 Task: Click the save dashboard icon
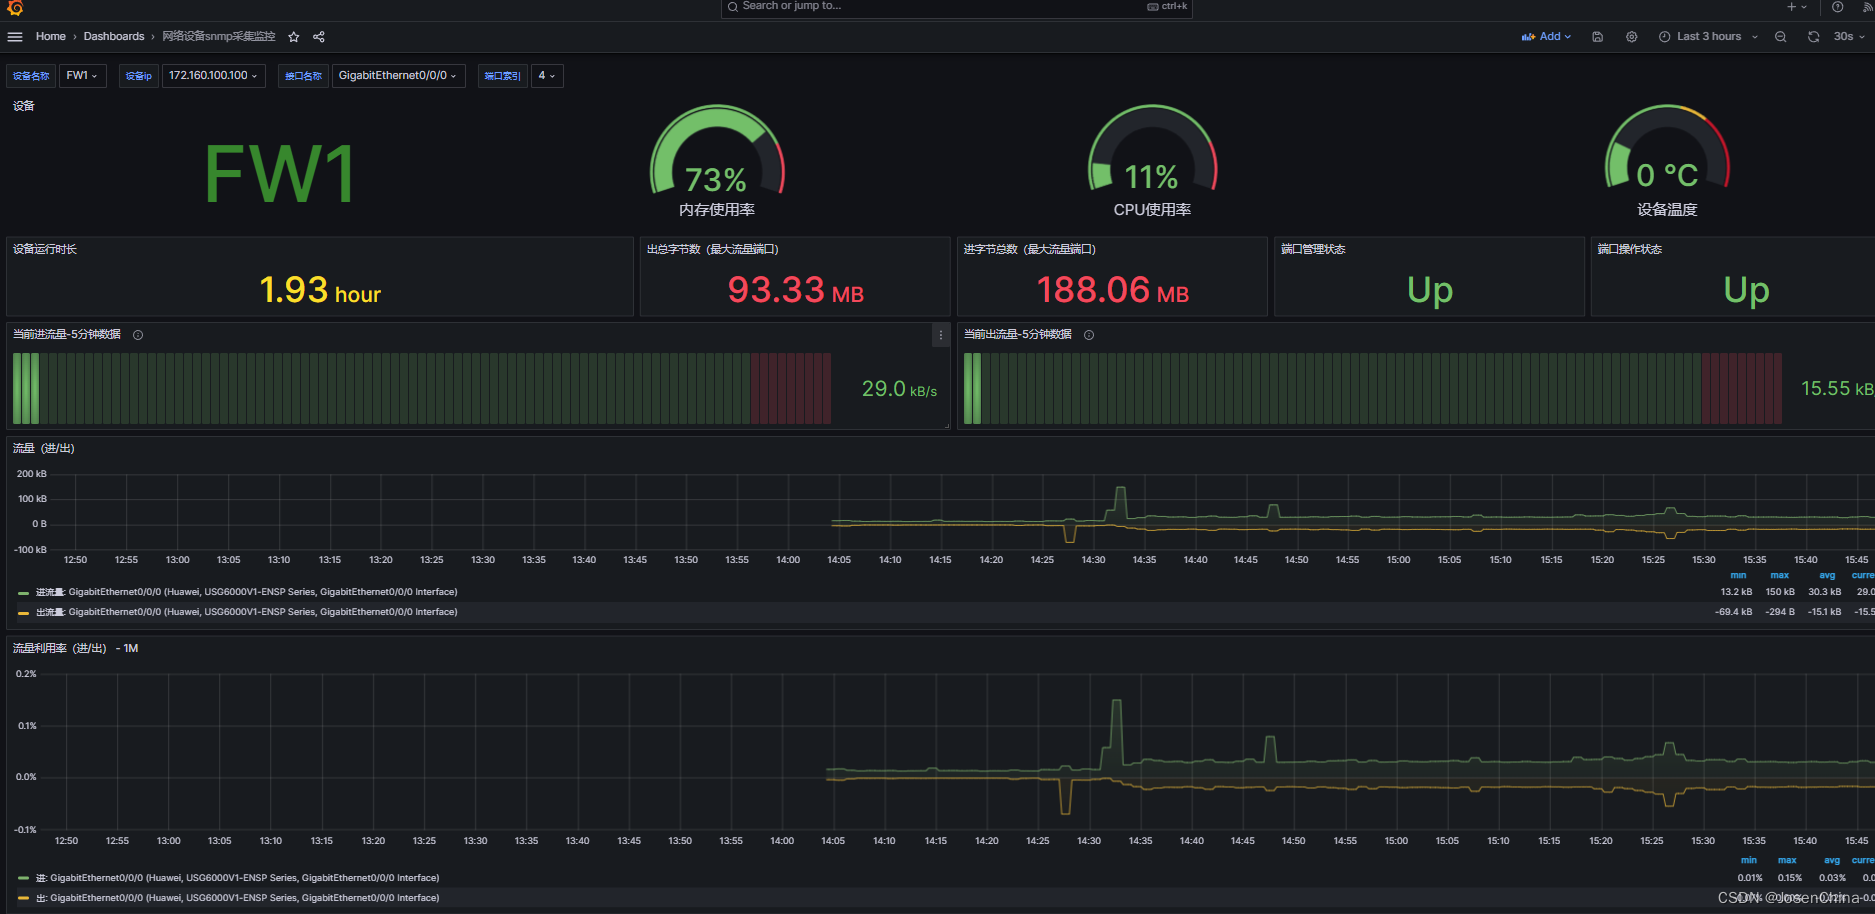coord(1598,37)
